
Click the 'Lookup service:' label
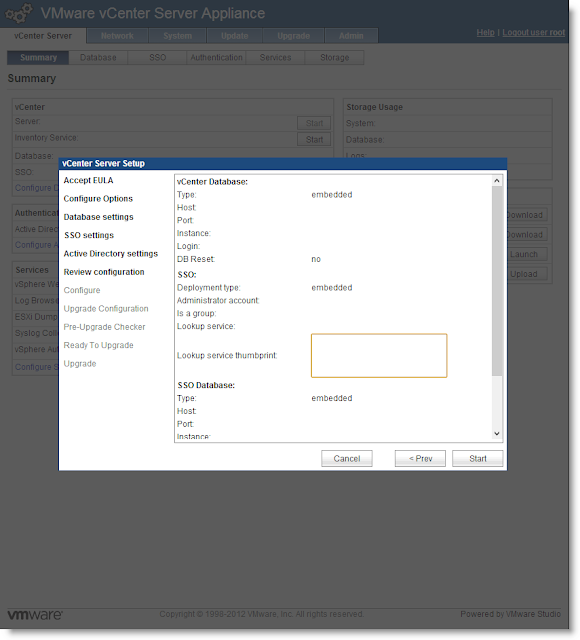click(x=206, y=327)
